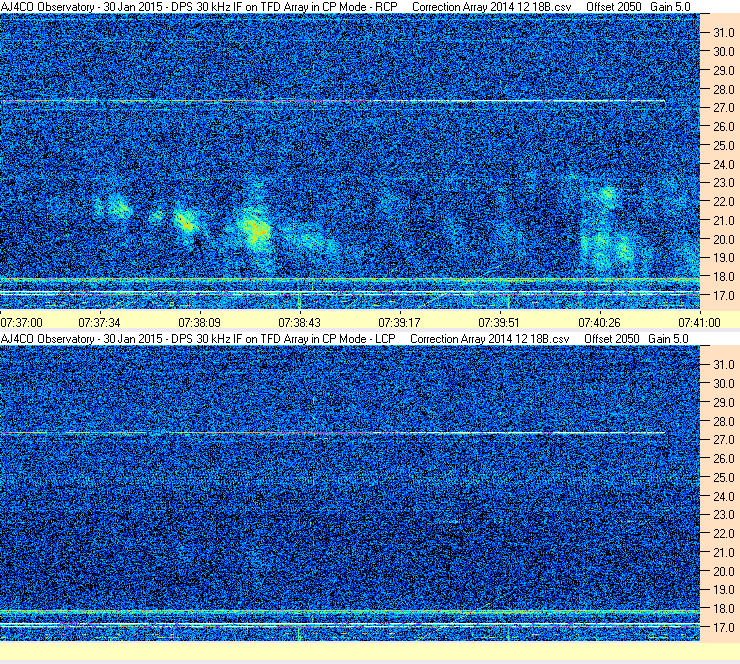Click the 26.0 frequency label in LCP panel

click(x=723, y=458)
